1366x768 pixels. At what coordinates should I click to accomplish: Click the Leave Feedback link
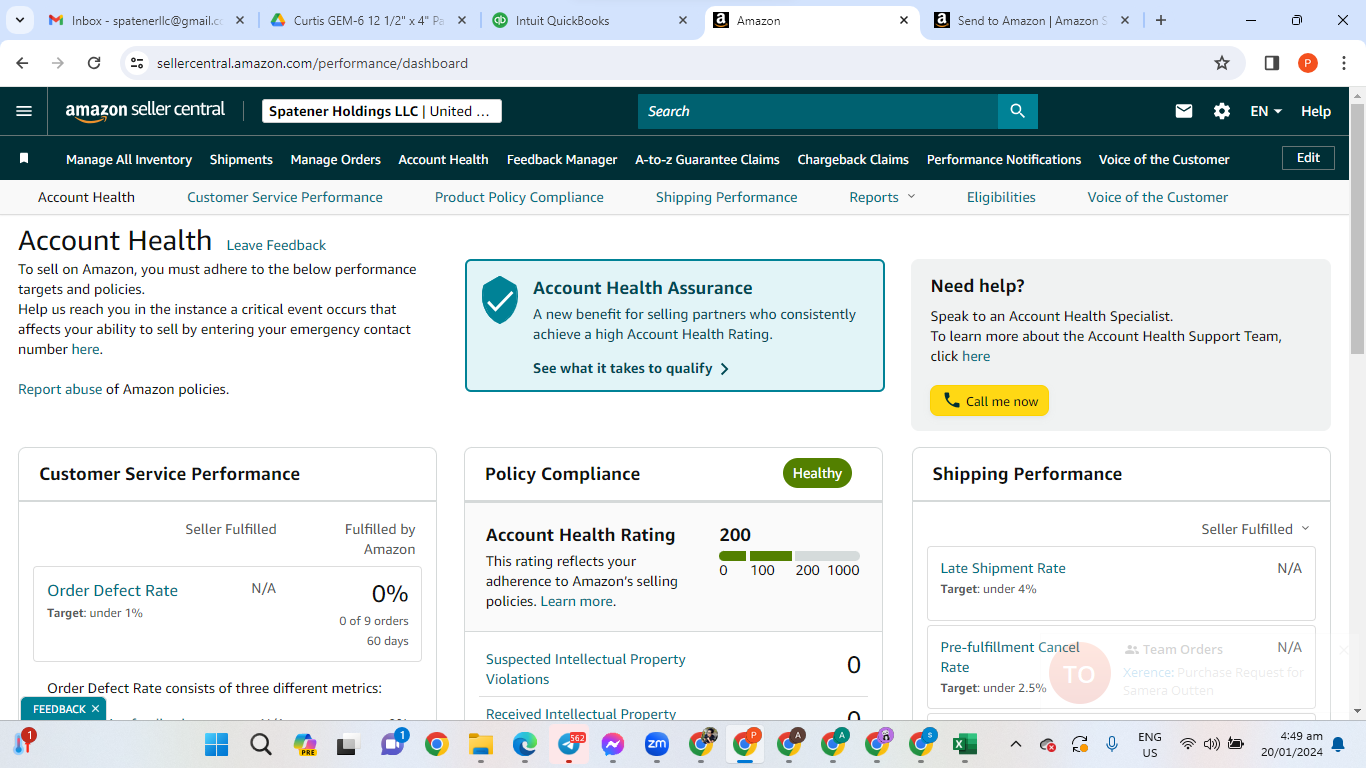276,245
